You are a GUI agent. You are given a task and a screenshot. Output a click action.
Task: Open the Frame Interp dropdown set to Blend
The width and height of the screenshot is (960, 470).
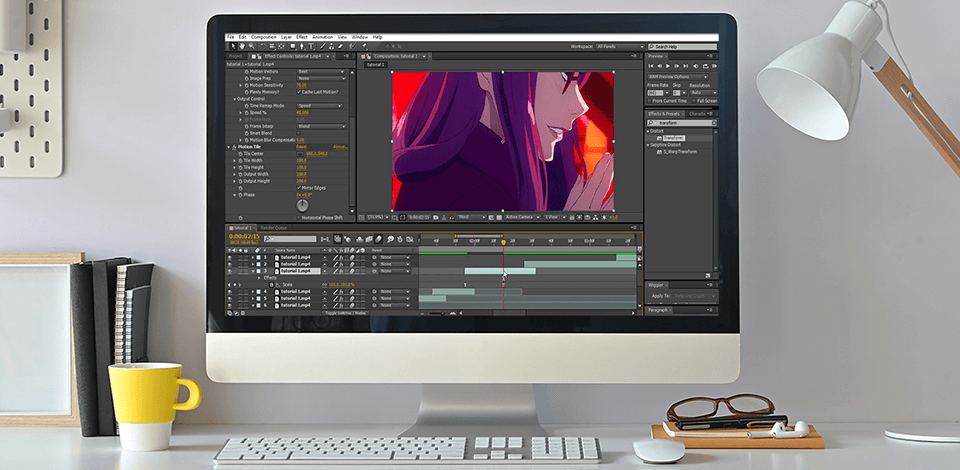point(322,126)
